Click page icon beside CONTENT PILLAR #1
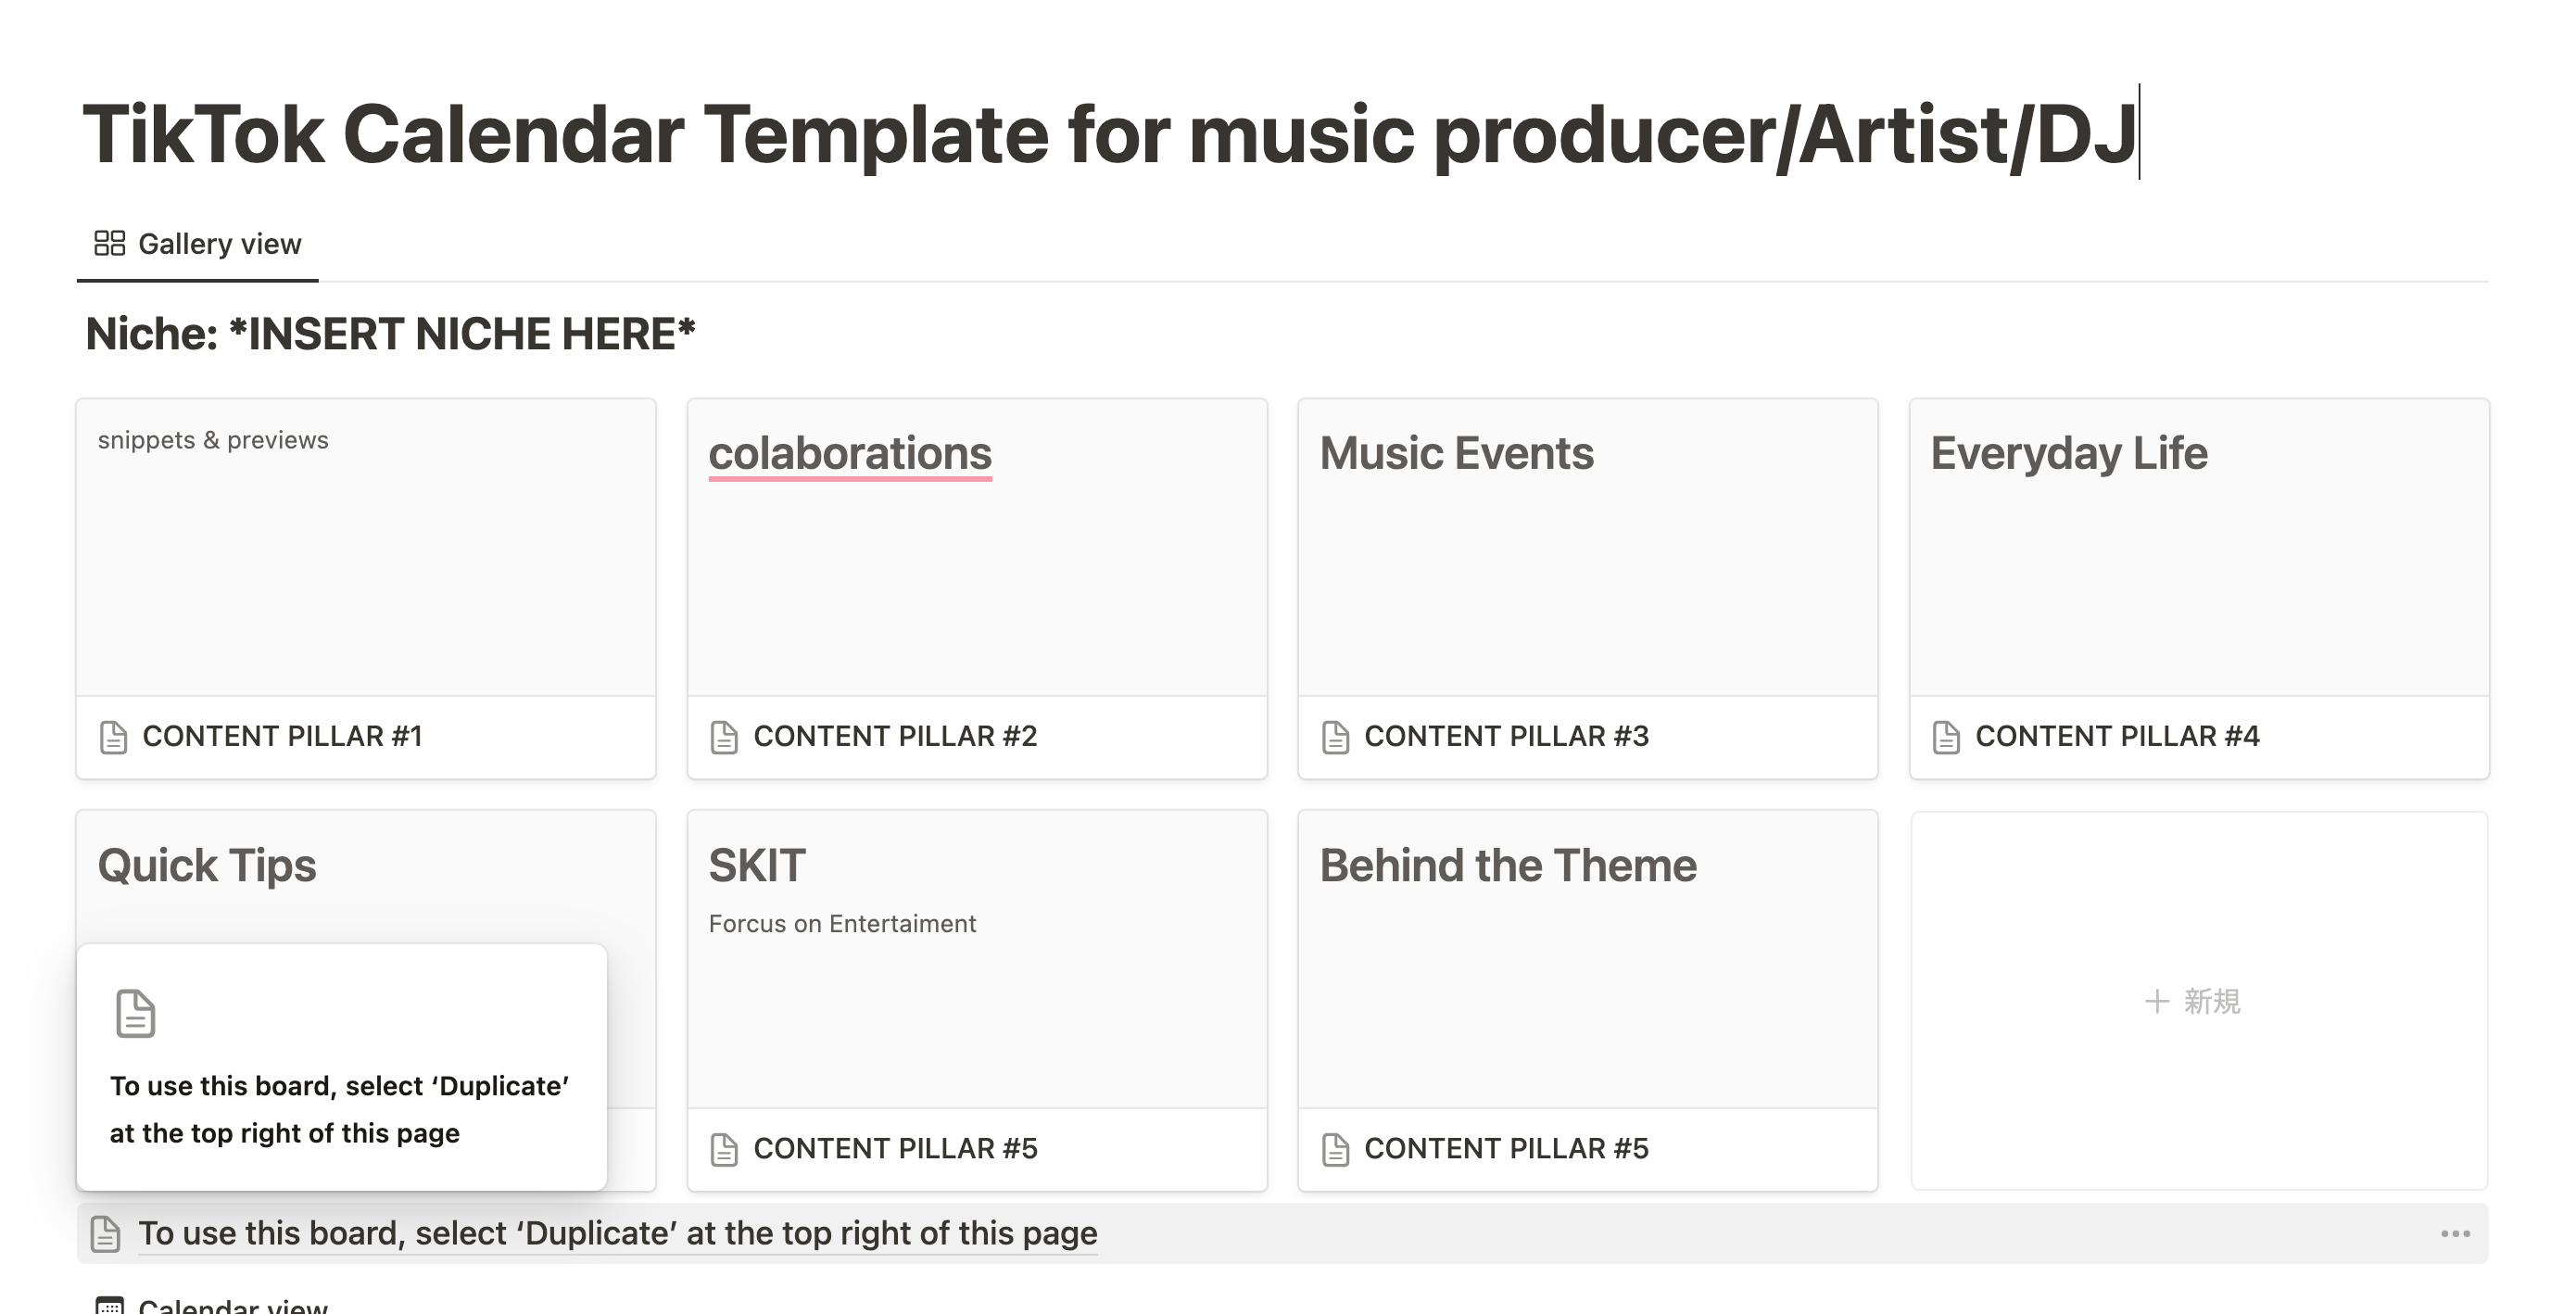2576x1314 pixels. [x=113, y=737]
